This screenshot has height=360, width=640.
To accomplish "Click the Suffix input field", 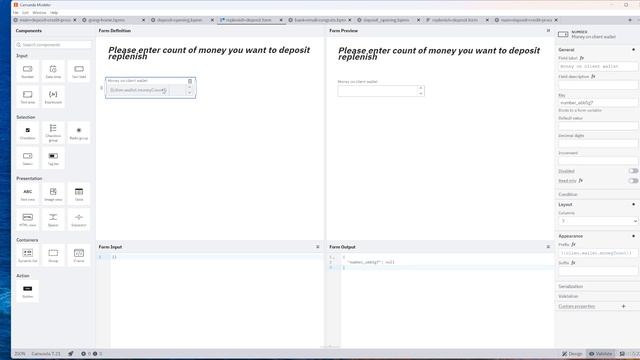I will [x=598, y=271].
